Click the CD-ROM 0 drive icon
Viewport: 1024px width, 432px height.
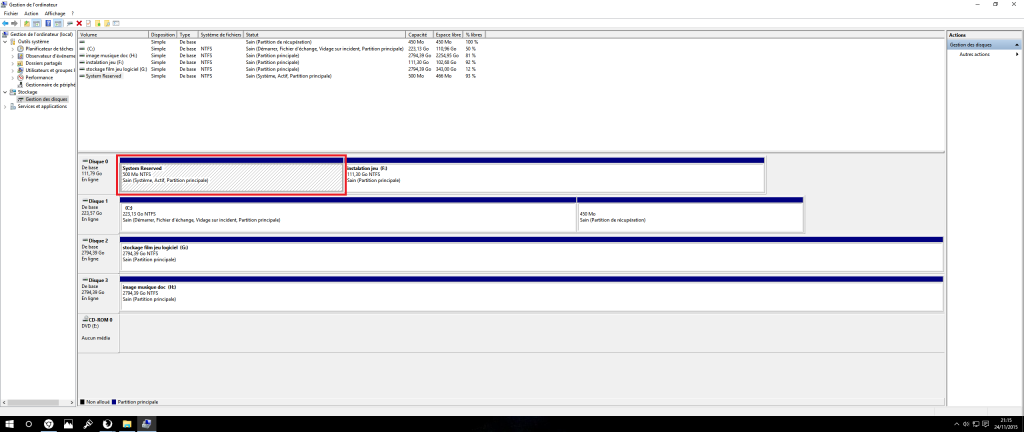84,320
